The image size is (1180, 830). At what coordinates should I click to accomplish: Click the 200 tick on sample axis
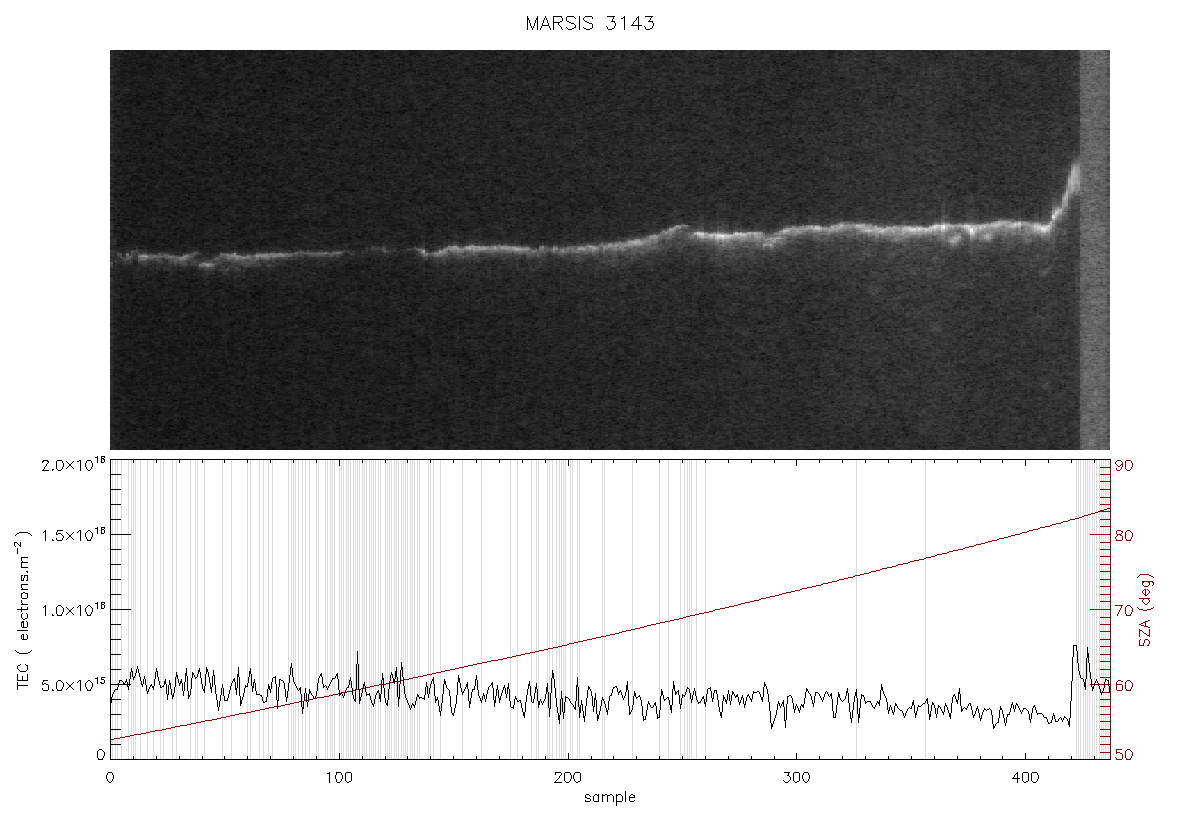[567, 777]
